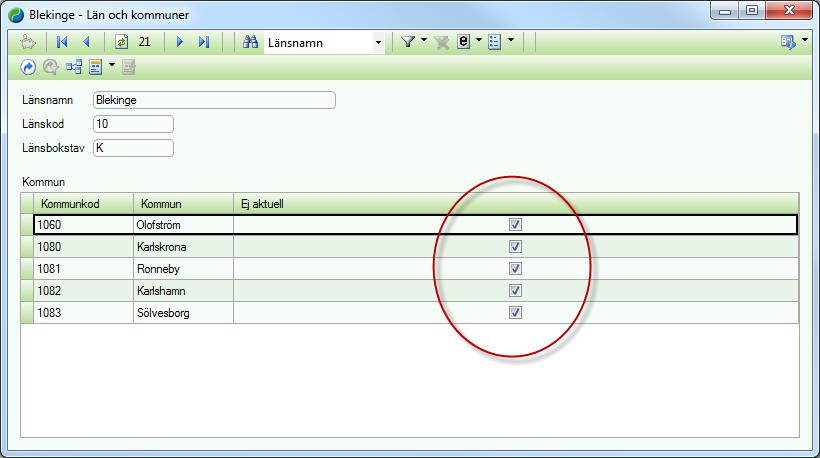This screenshot has width=820, height=458.
Task: Click the list view icon
Action: pyautogui.click(x=495, y=42)
